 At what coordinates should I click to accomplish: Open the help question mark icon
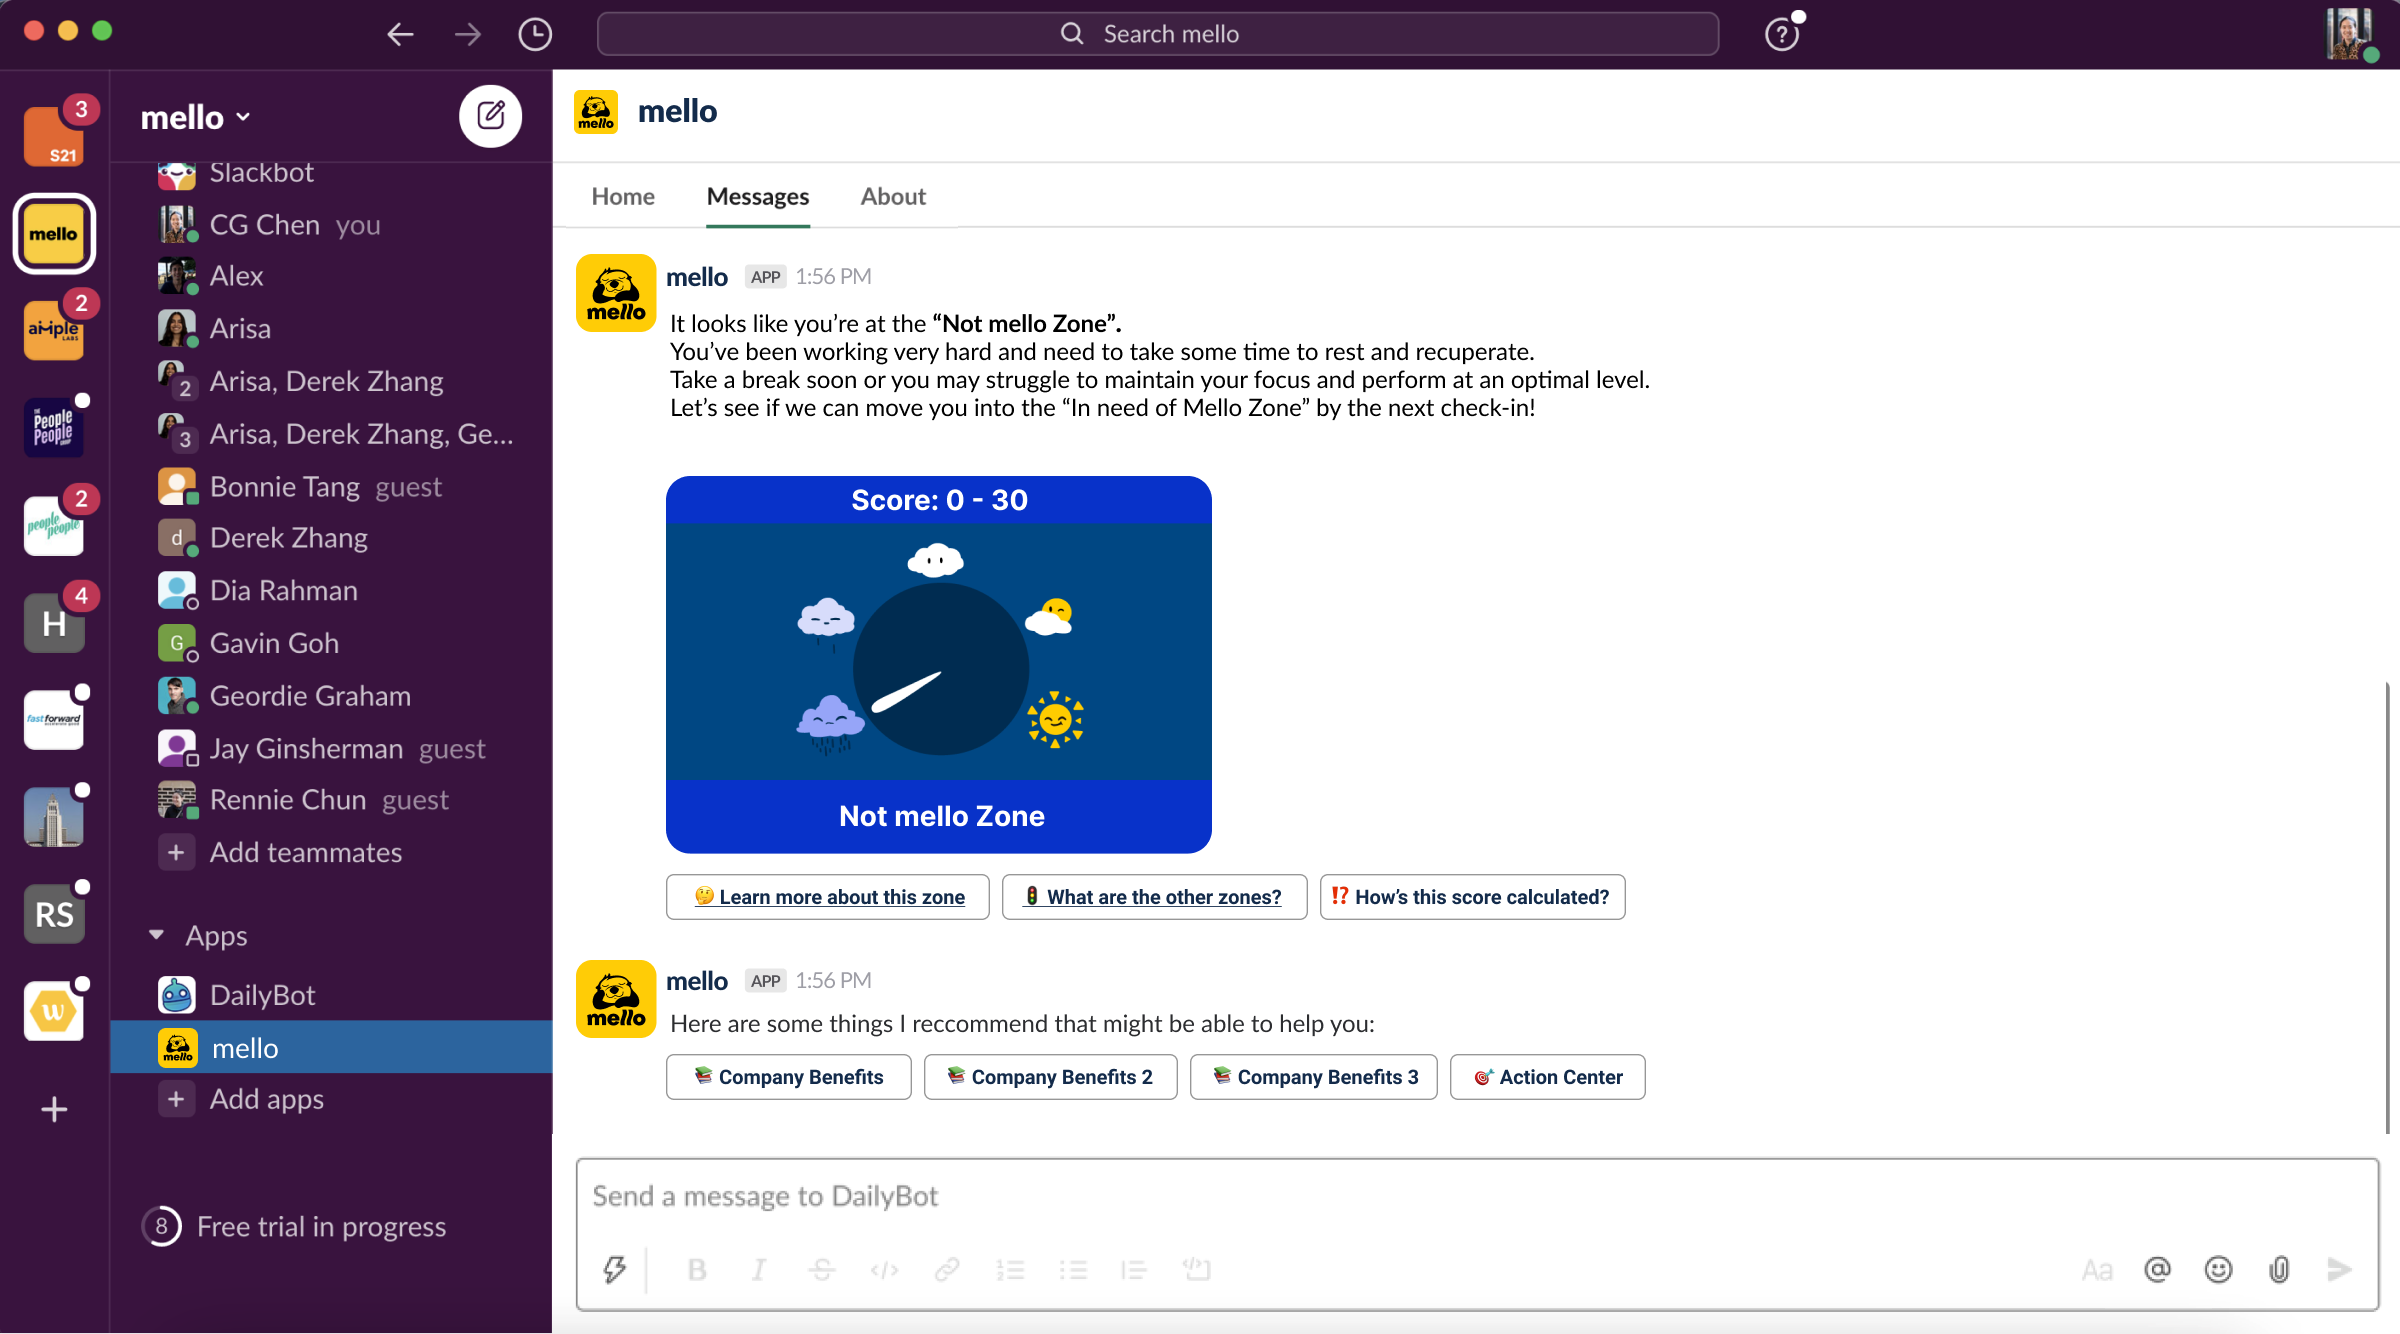point(1781,34)
